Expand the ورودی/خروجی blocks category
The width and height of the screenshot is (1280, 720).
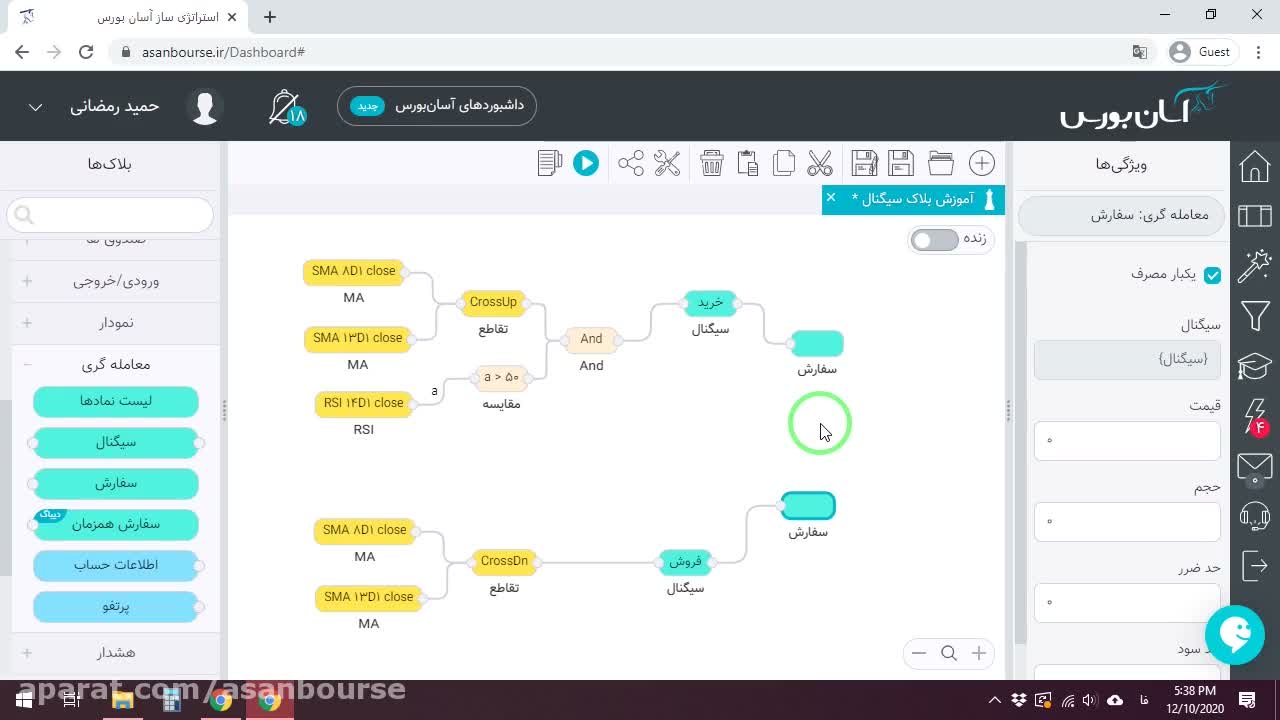coord(116,281)
